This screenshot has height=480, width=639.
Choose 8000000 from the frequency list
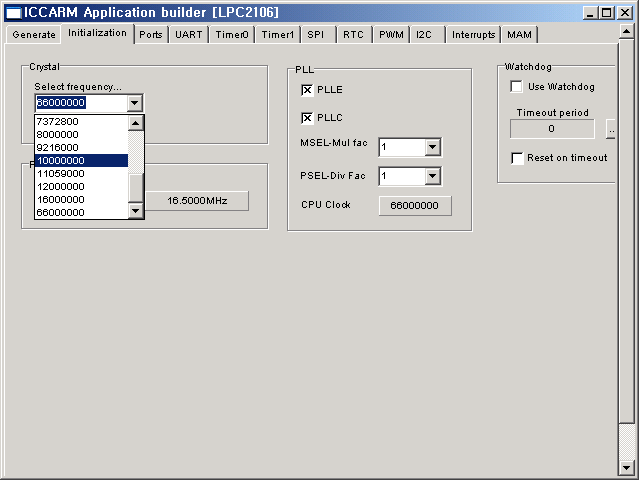(82, 134)
